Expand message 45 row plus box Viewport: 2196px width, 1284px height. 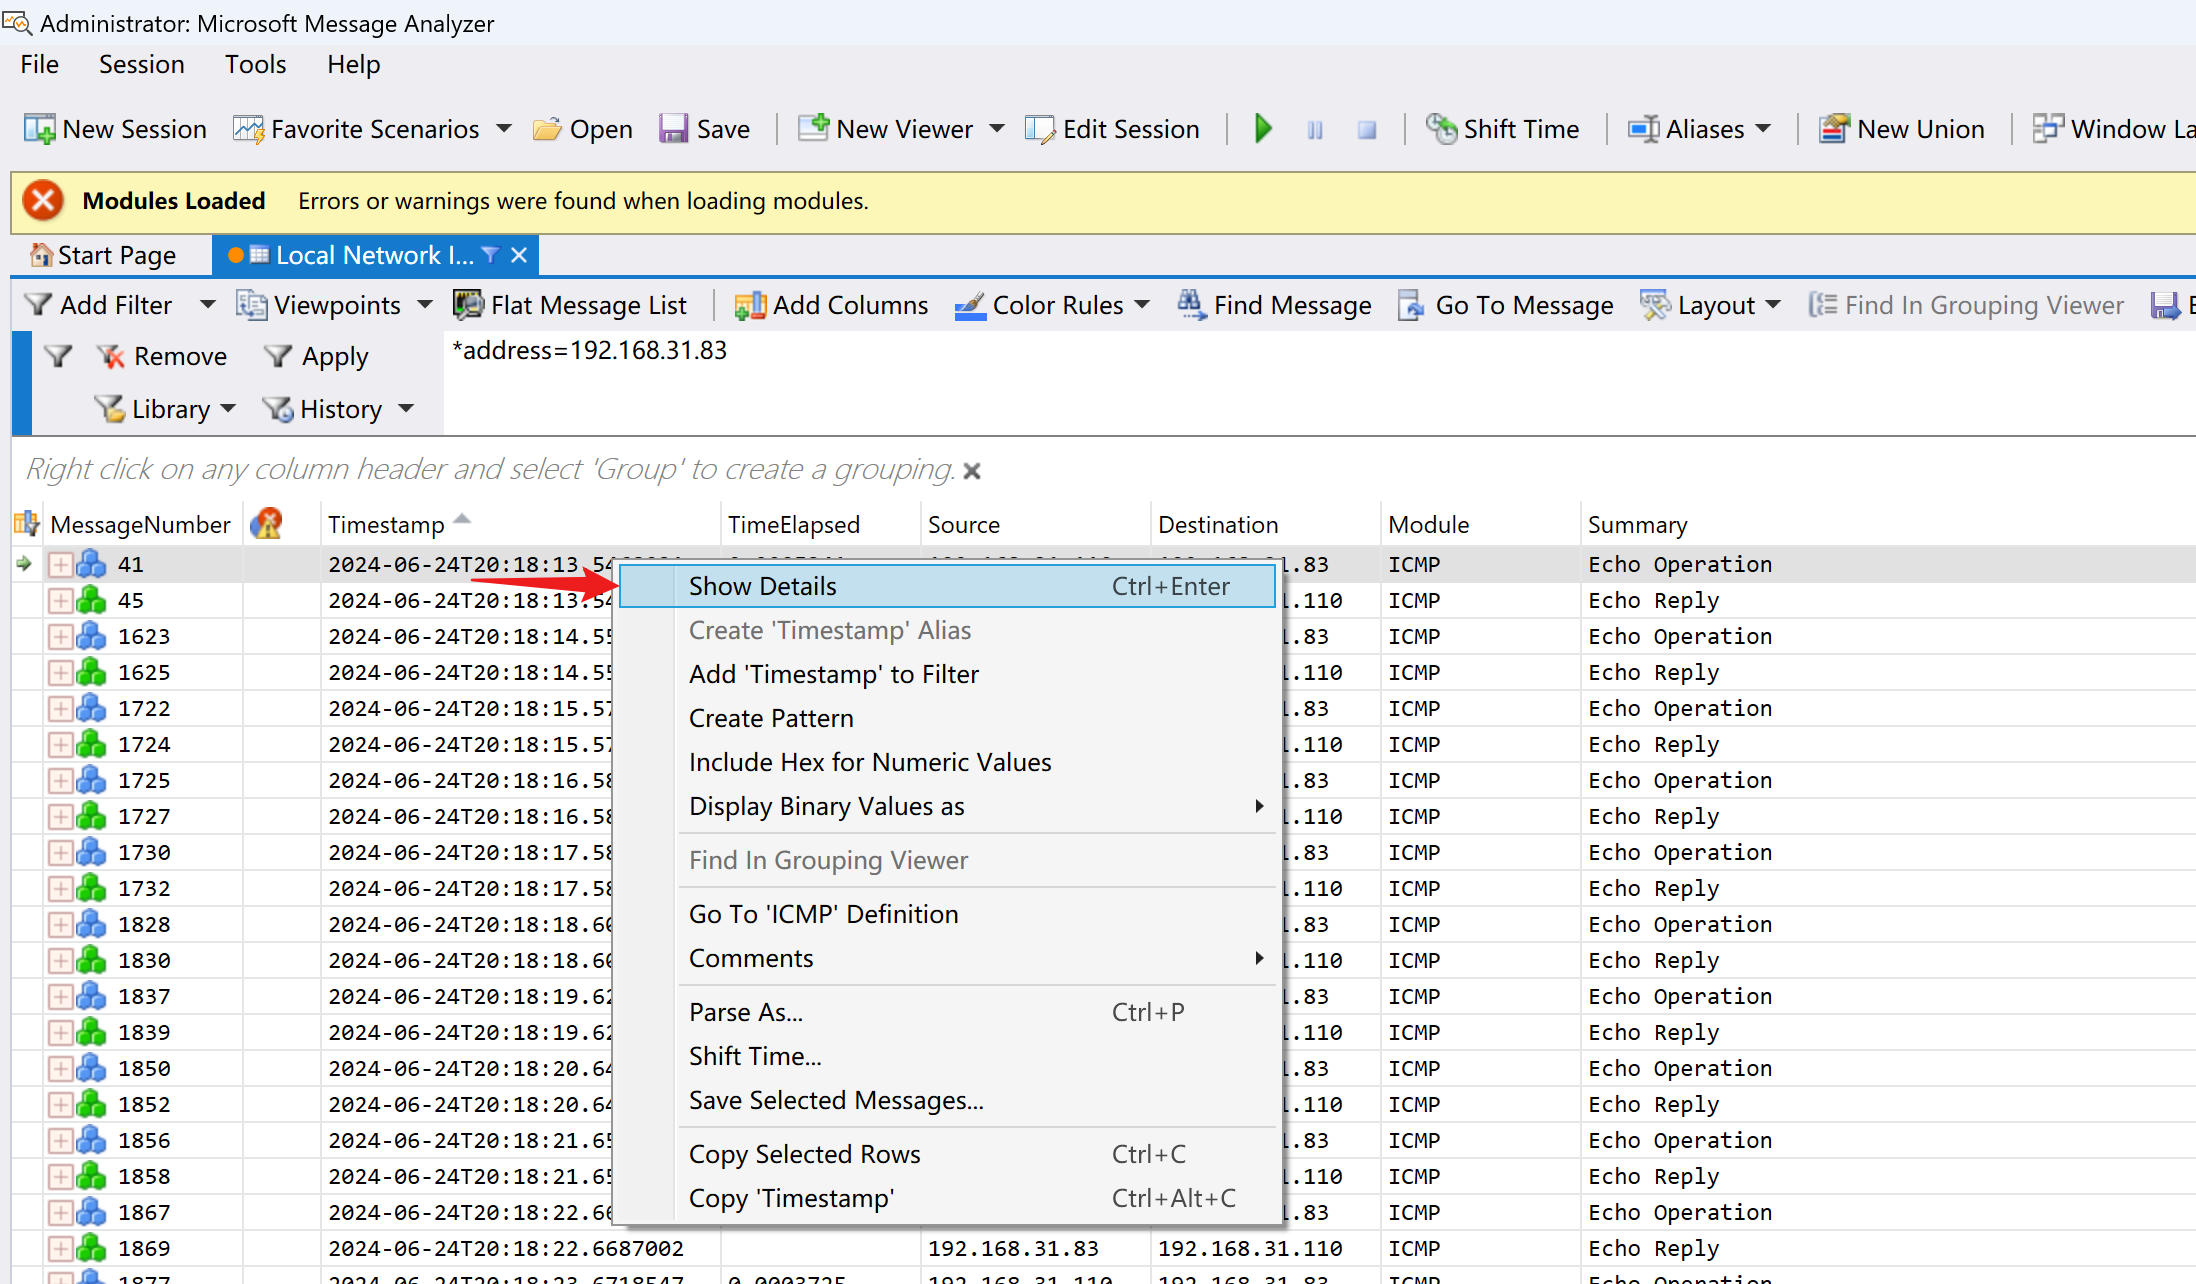coord(60,600)
